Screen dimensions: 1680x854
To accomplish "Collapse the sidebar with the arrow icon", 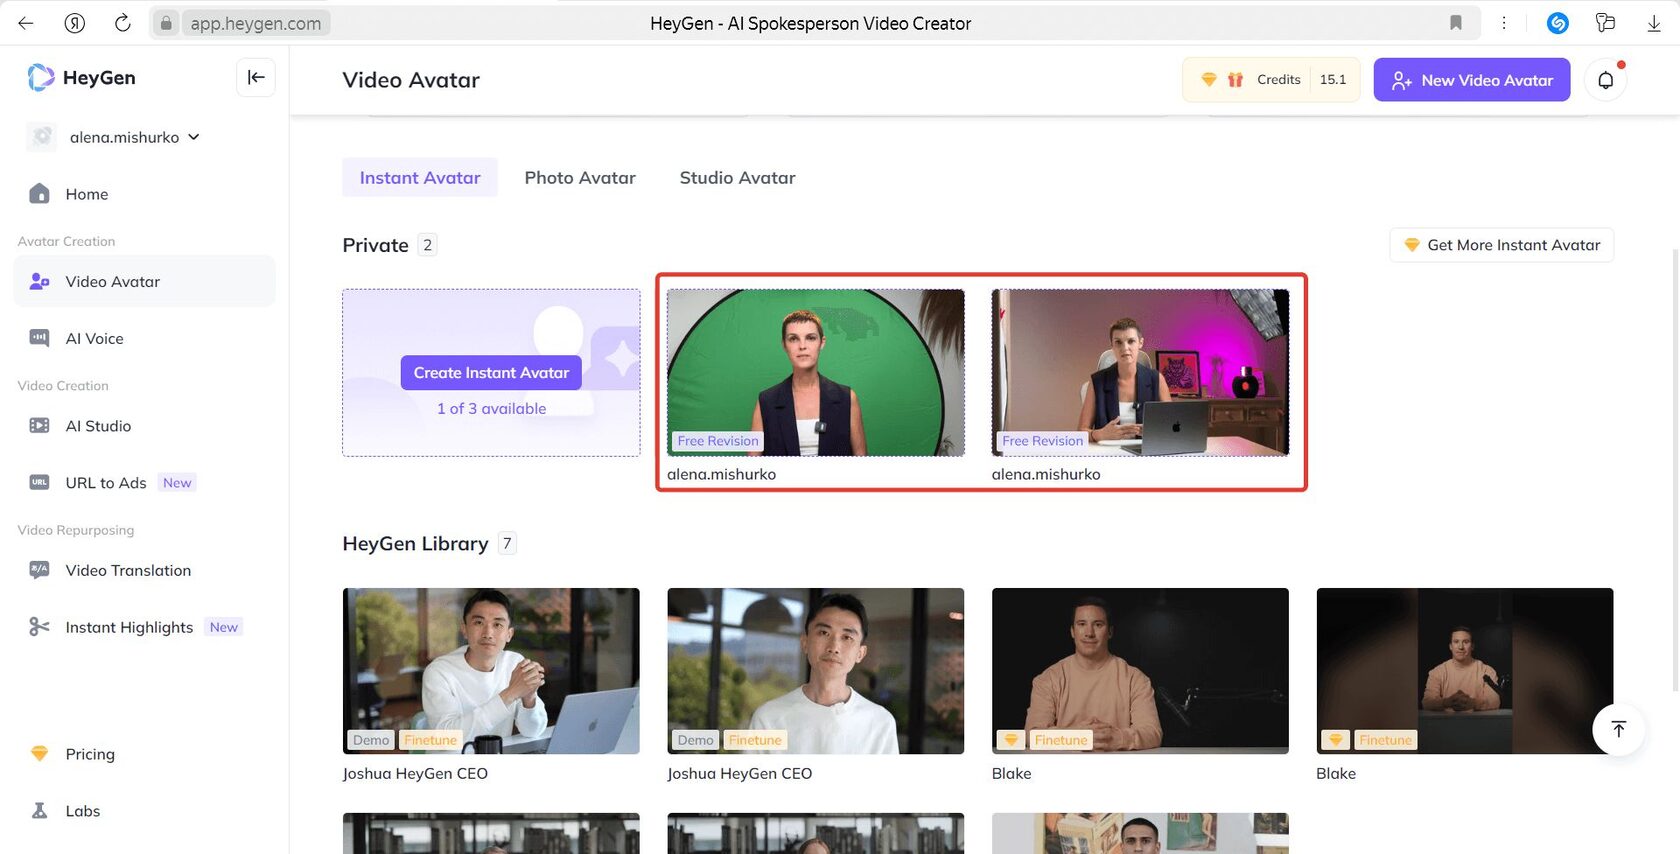I will (x=256, y=77).
